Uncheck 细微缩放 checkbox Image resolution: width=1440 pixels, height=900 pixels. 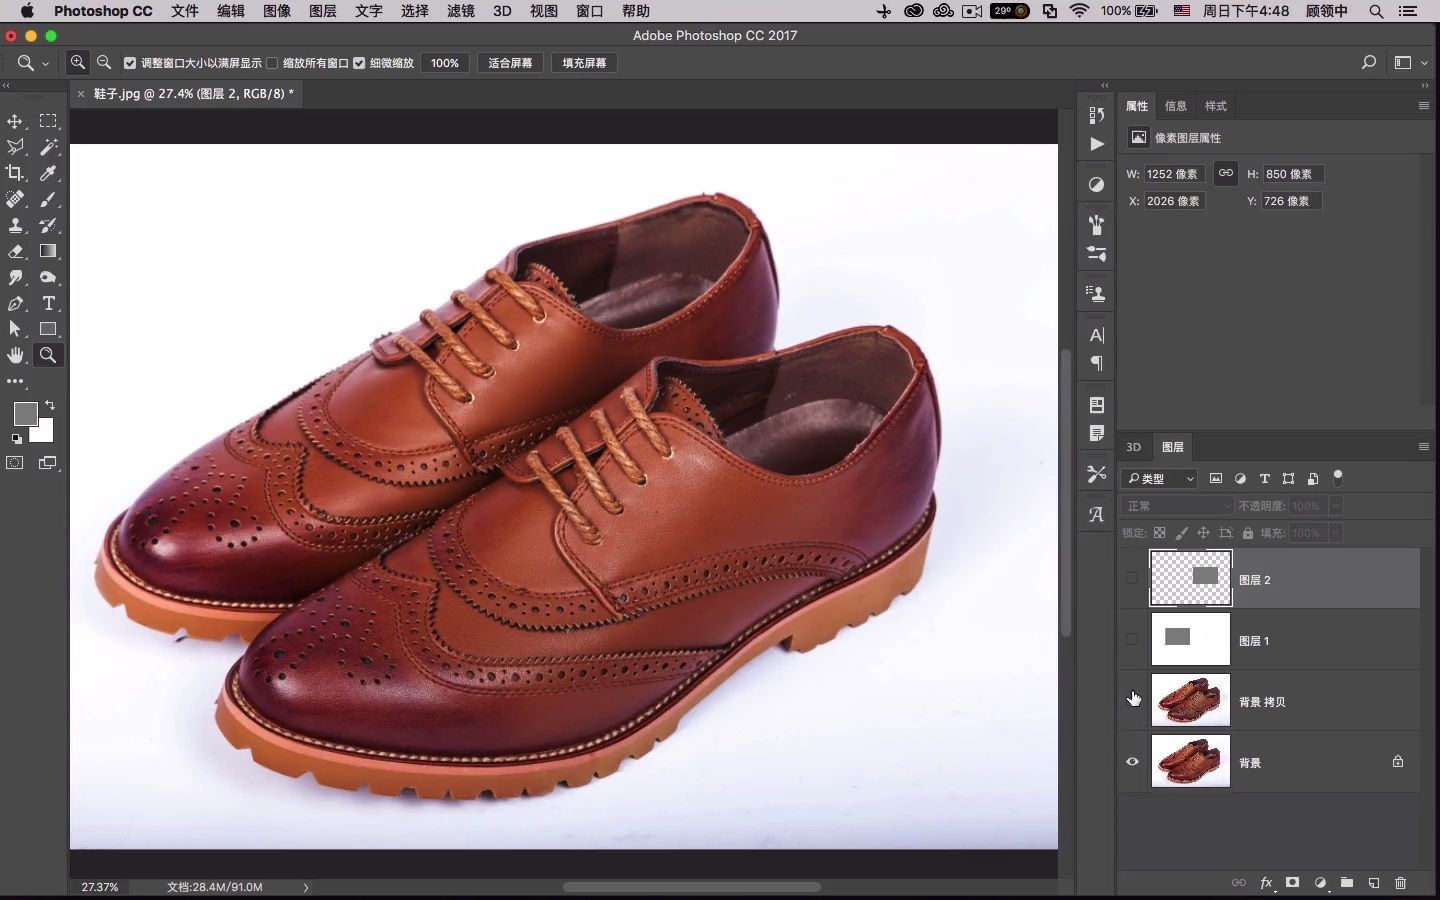pyautogui.click(x=359, y=63)
